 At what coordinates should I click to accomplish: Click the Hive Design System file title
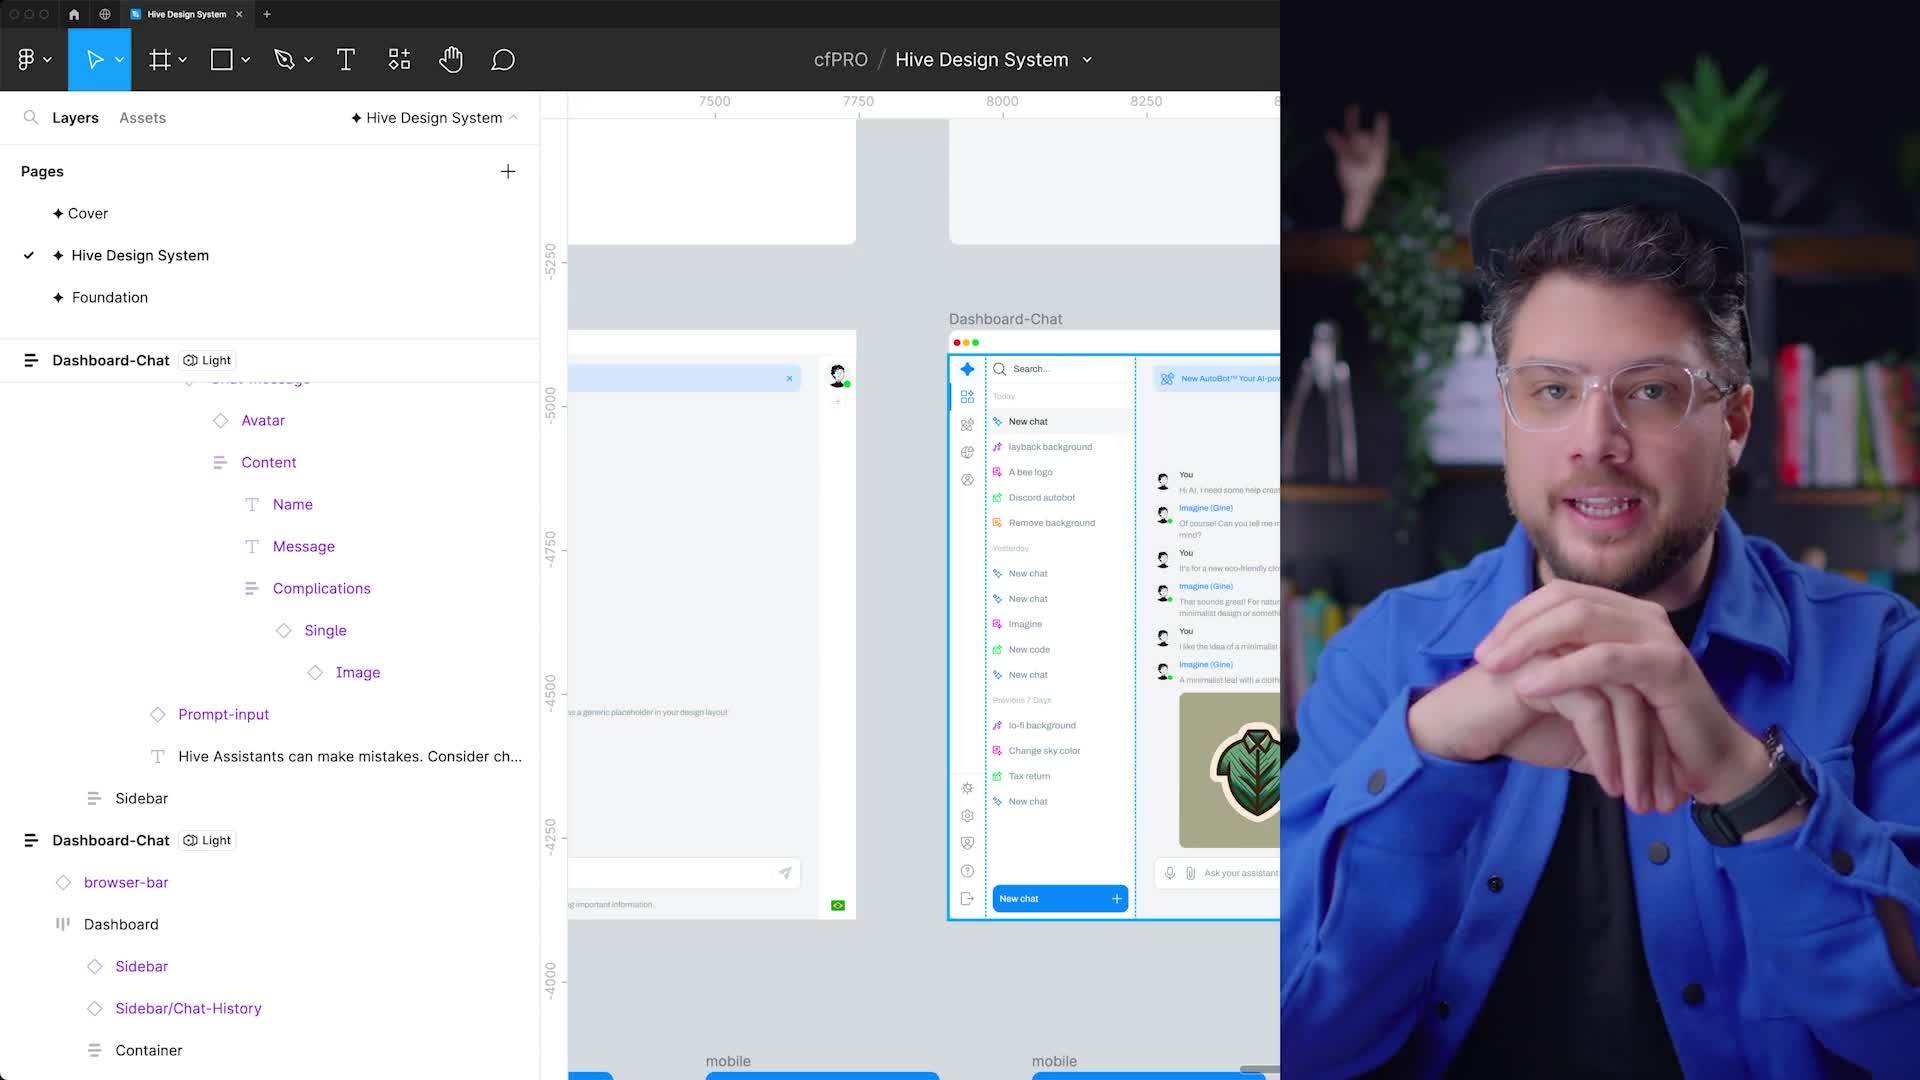(x=982, y=60)
